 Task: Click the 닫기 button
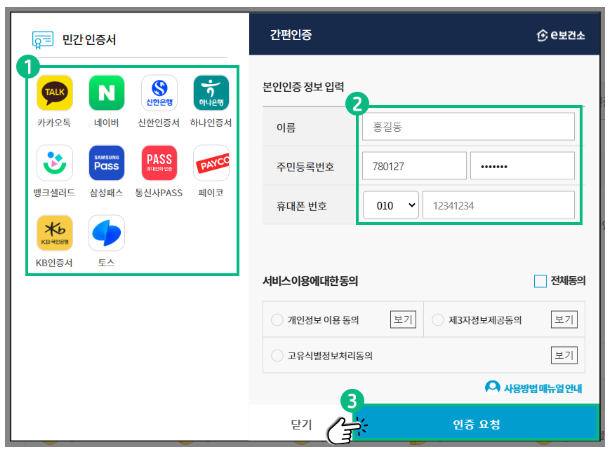point(301,424)
